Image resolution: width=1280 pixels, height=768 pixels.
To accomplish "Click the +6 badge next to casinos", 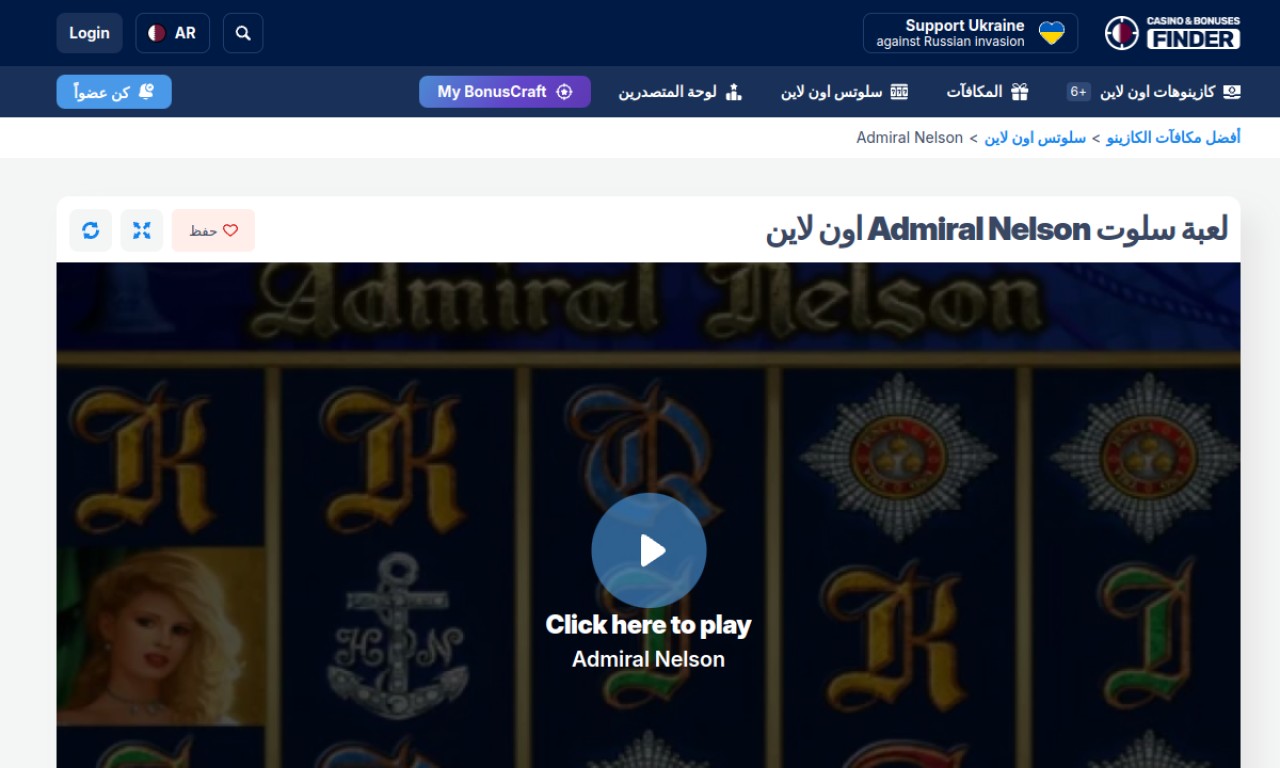I will tap(1079, 92).
